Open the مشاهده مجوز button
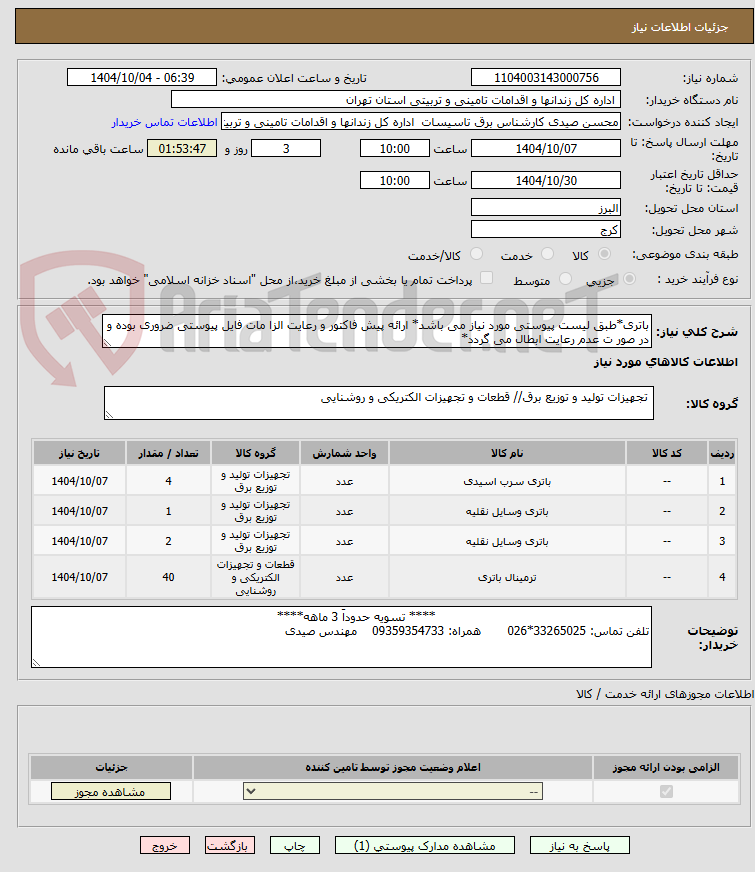Viewport: 755px width, 872px height. click(x=111, y=791)
